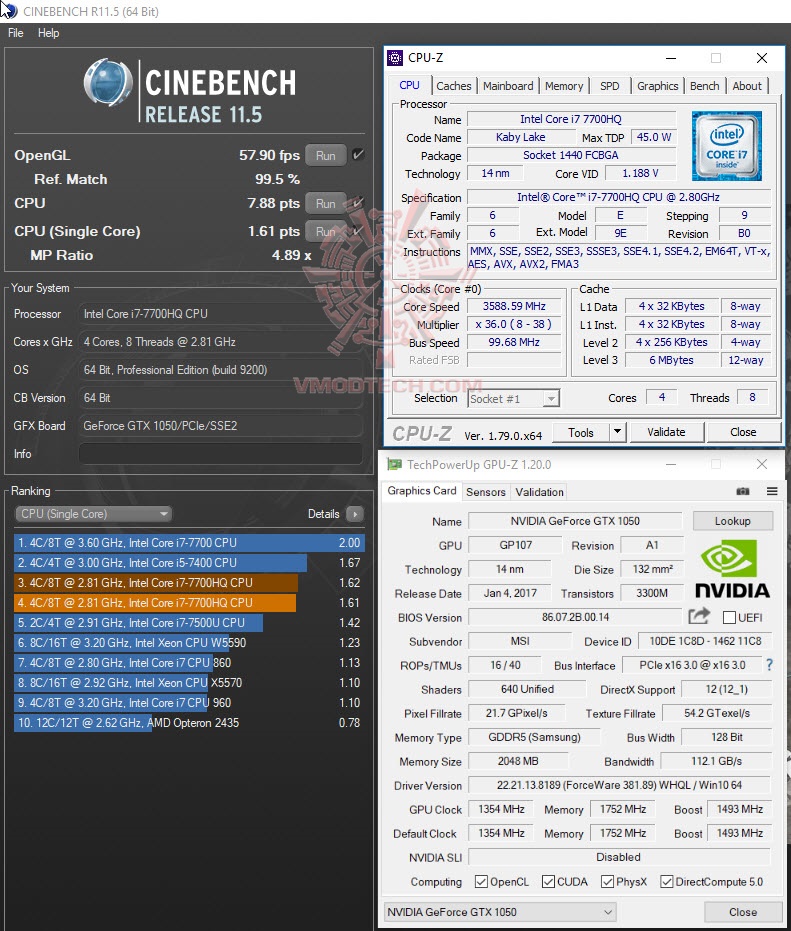Click the Info input field in Cinebench

click(x=220, y=454)
